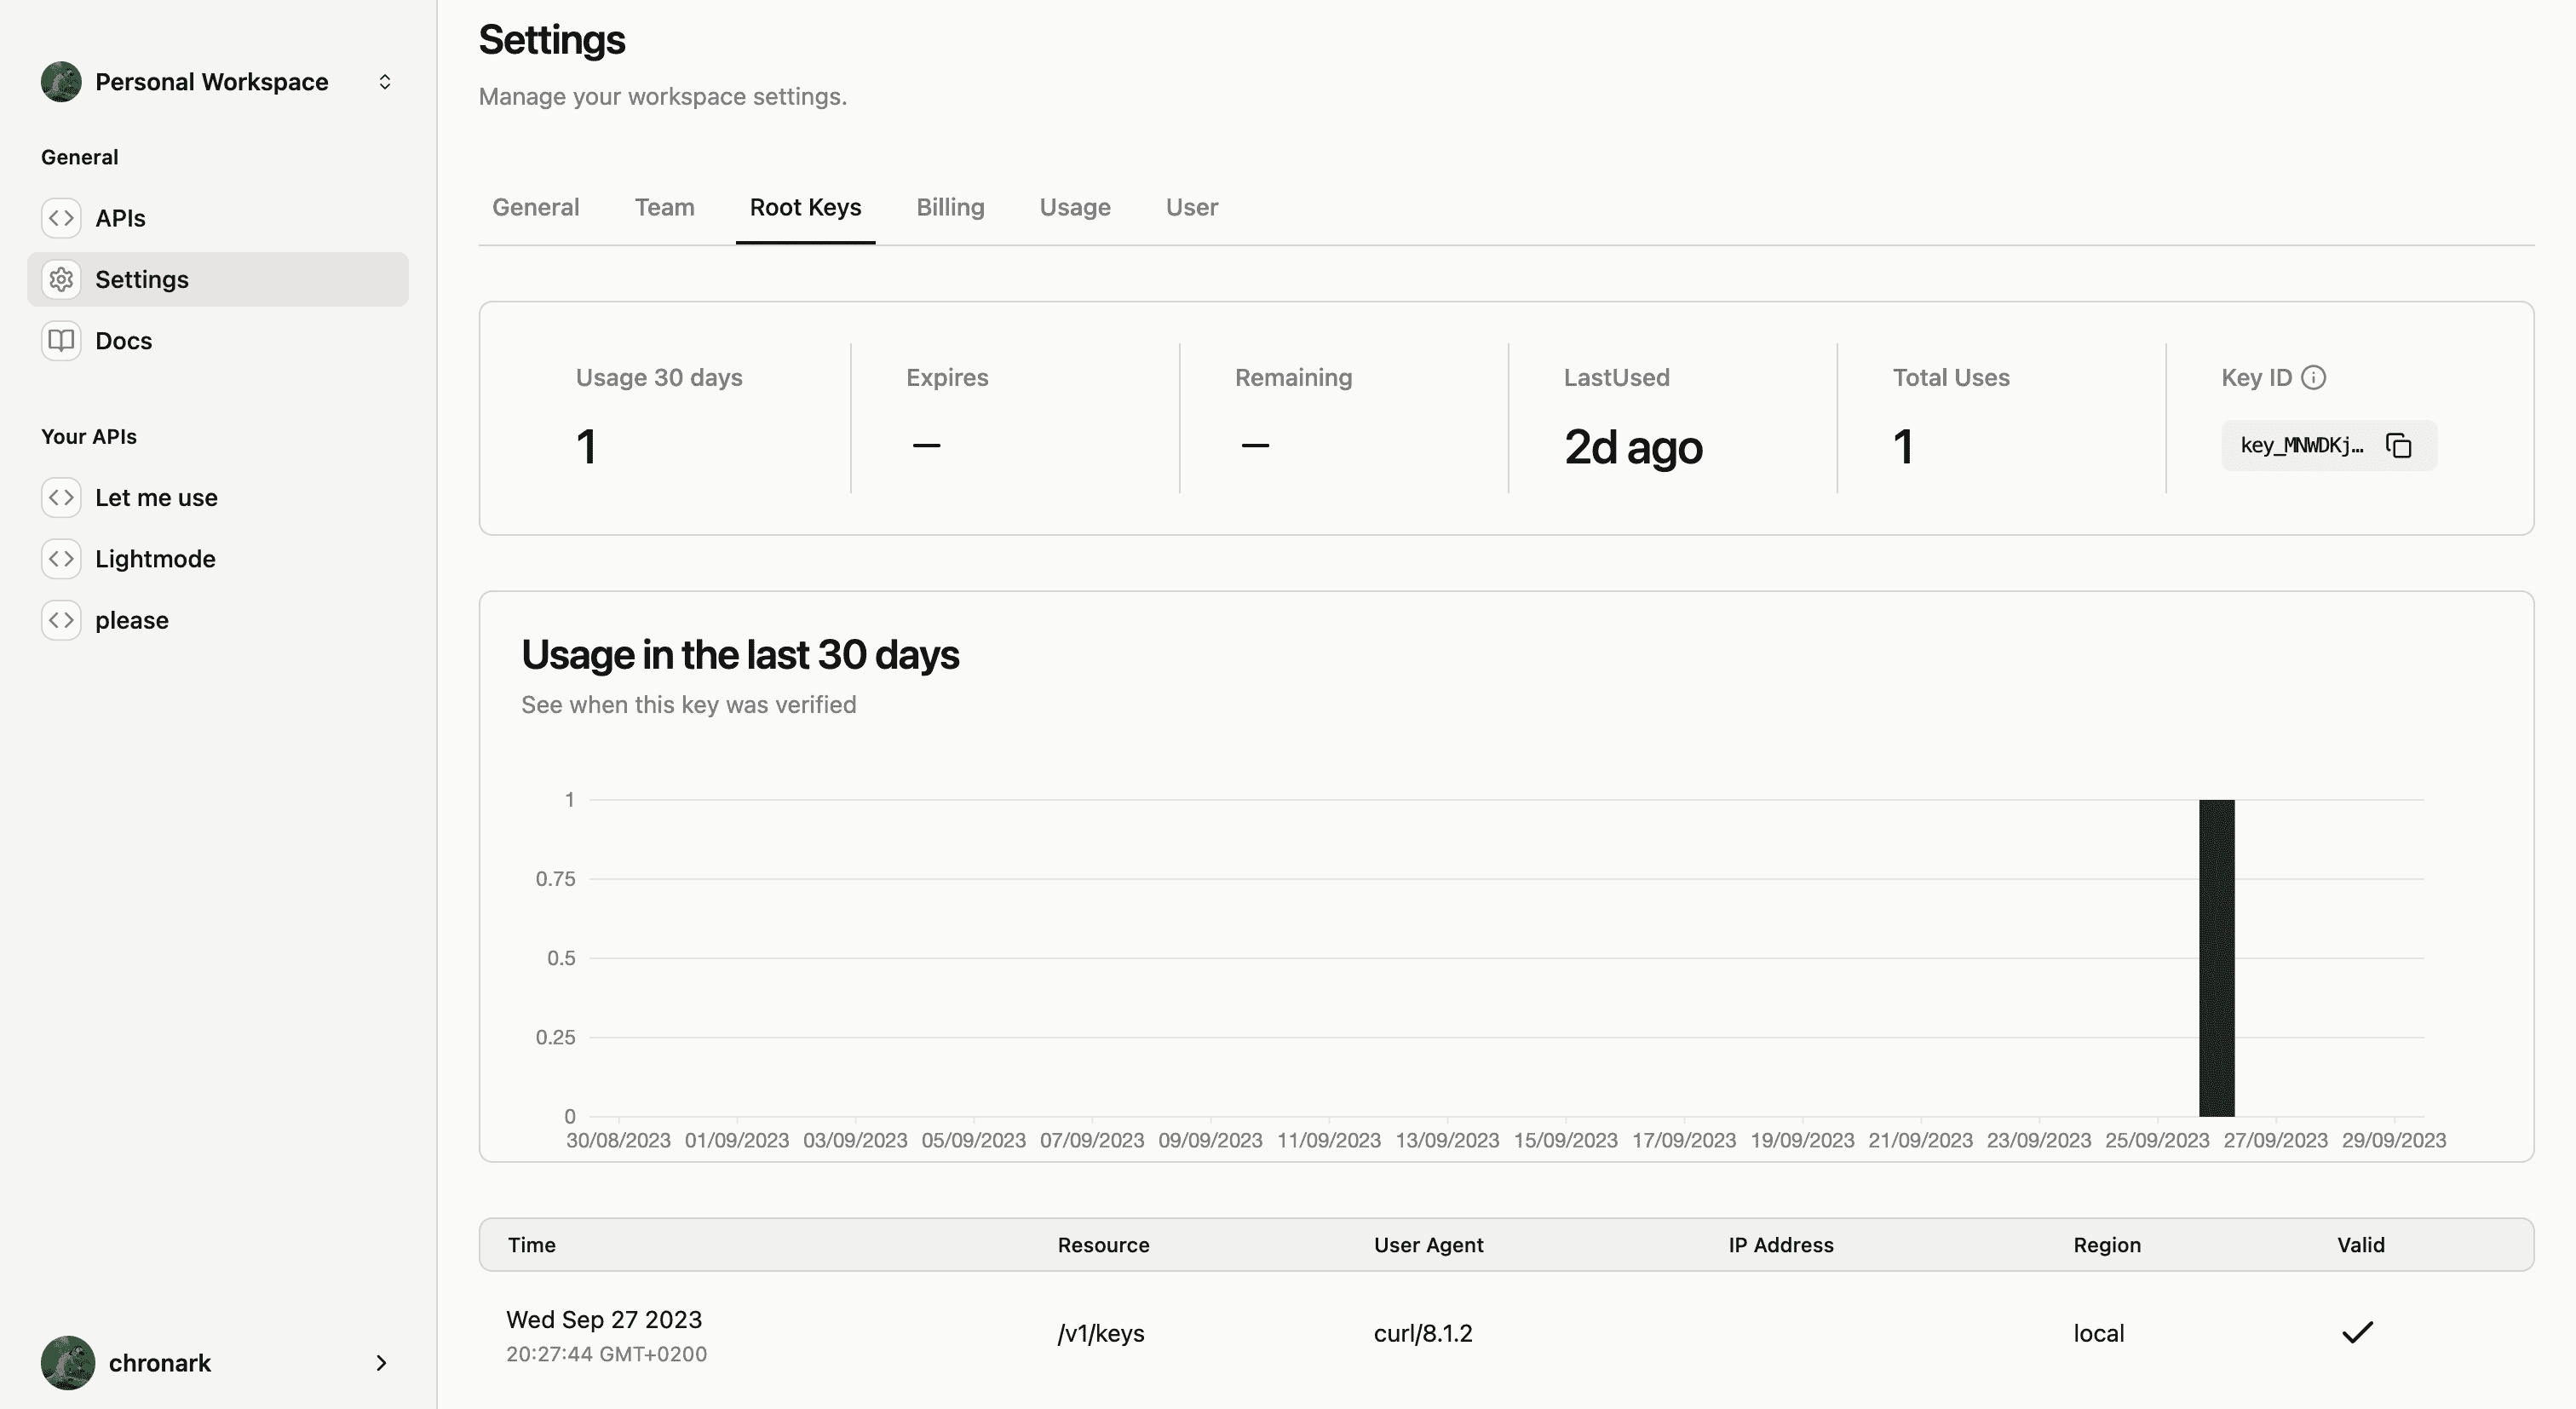Click the Root Keys tab to refresh
The width and height of the screenshot is (2576, 1409).
[805, 206]
